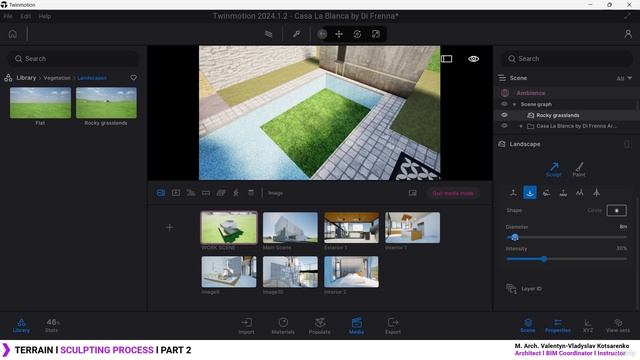Screen dimensions: 640x360
Task: Toggle the Properties panel button
Action: click(x=558, y=326)
